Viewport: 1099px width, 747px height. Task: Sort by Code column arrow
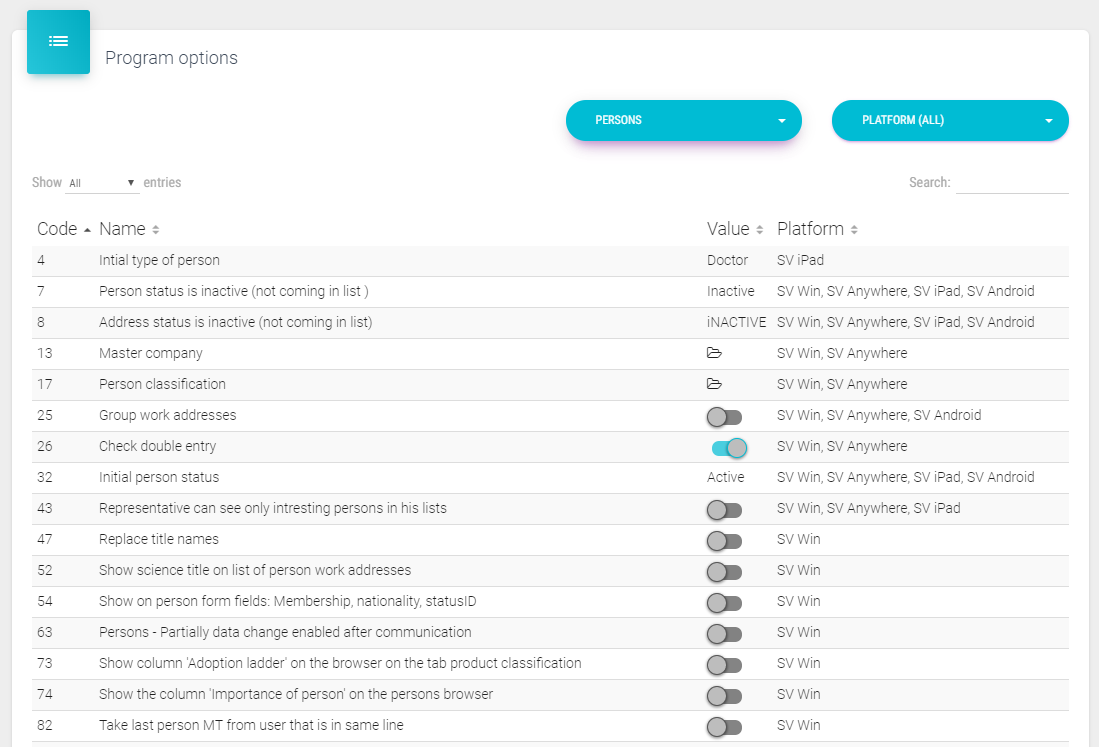88,230
